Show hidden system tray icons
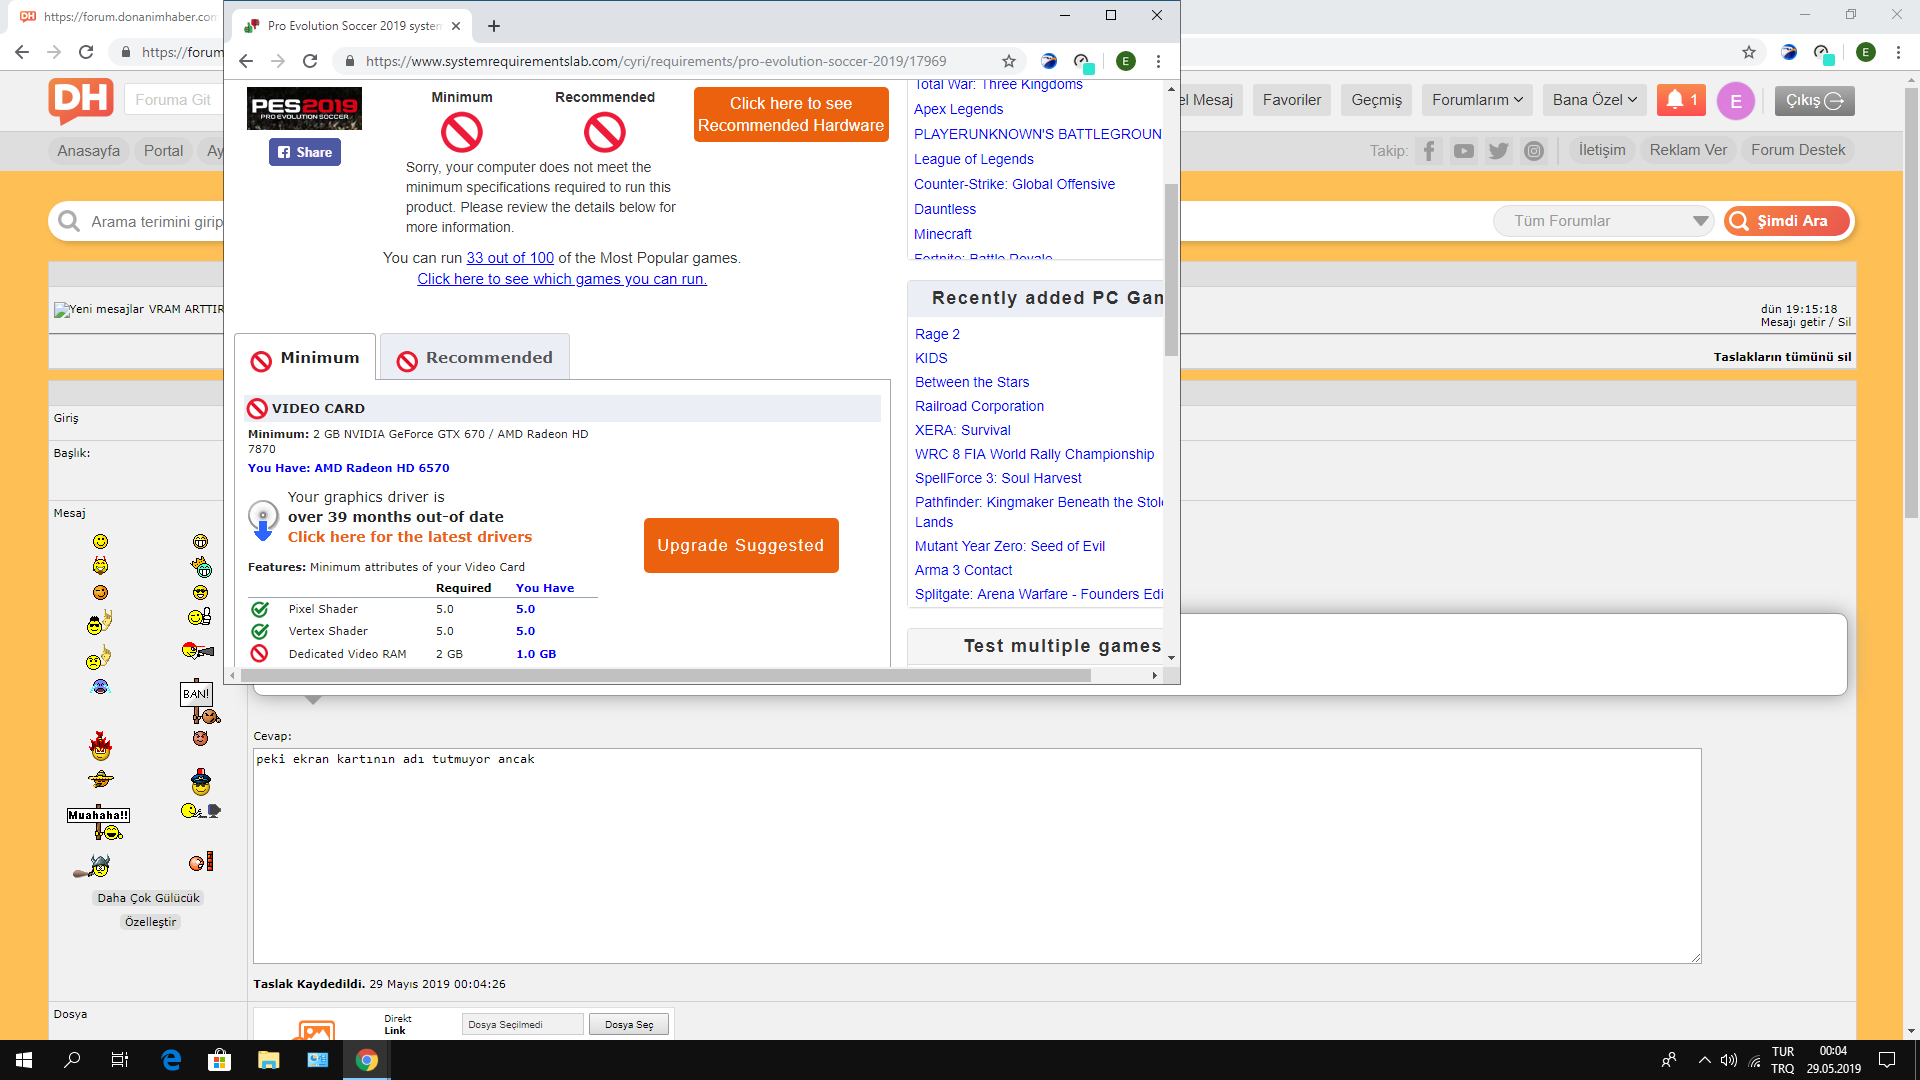This screenshot has height=1080, width=1920. (x=1704, y=1060)
